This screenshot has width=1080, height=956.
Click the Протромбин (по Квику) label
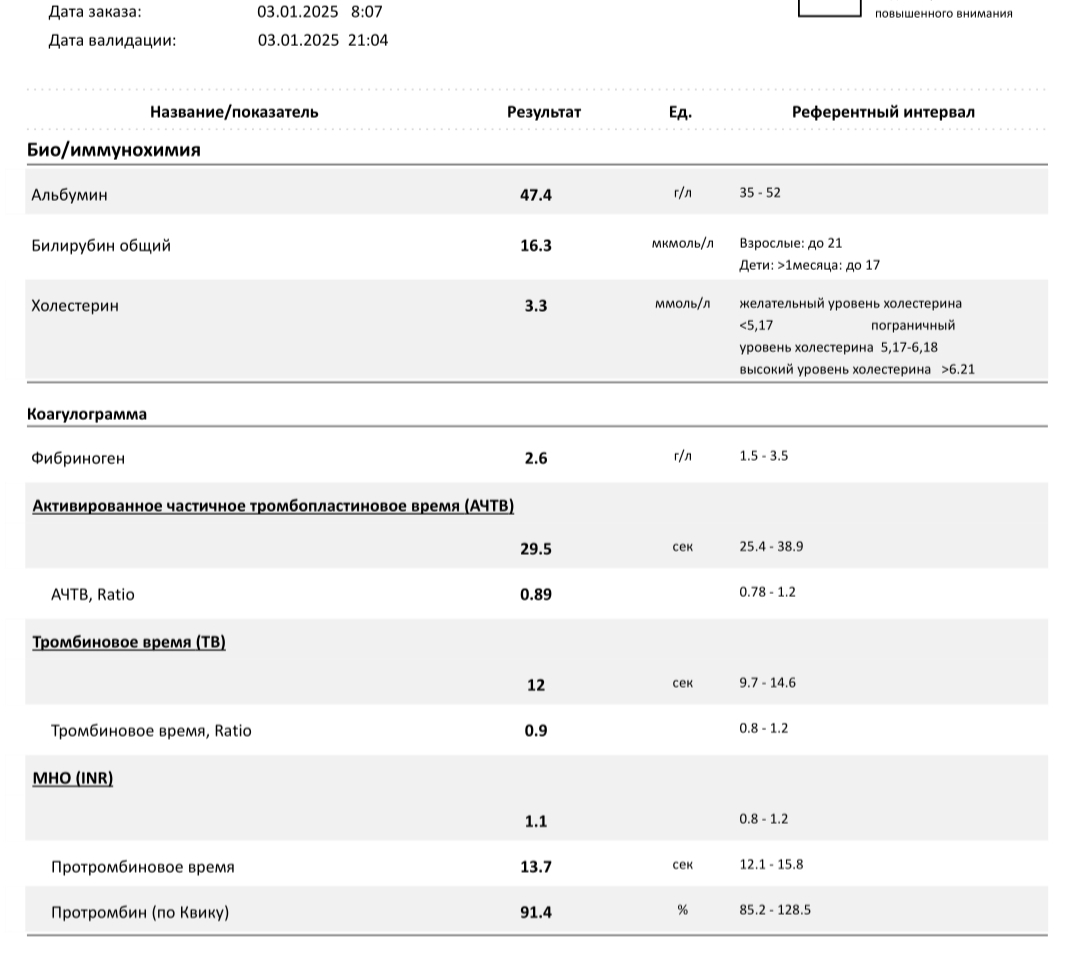coord(140,913)
